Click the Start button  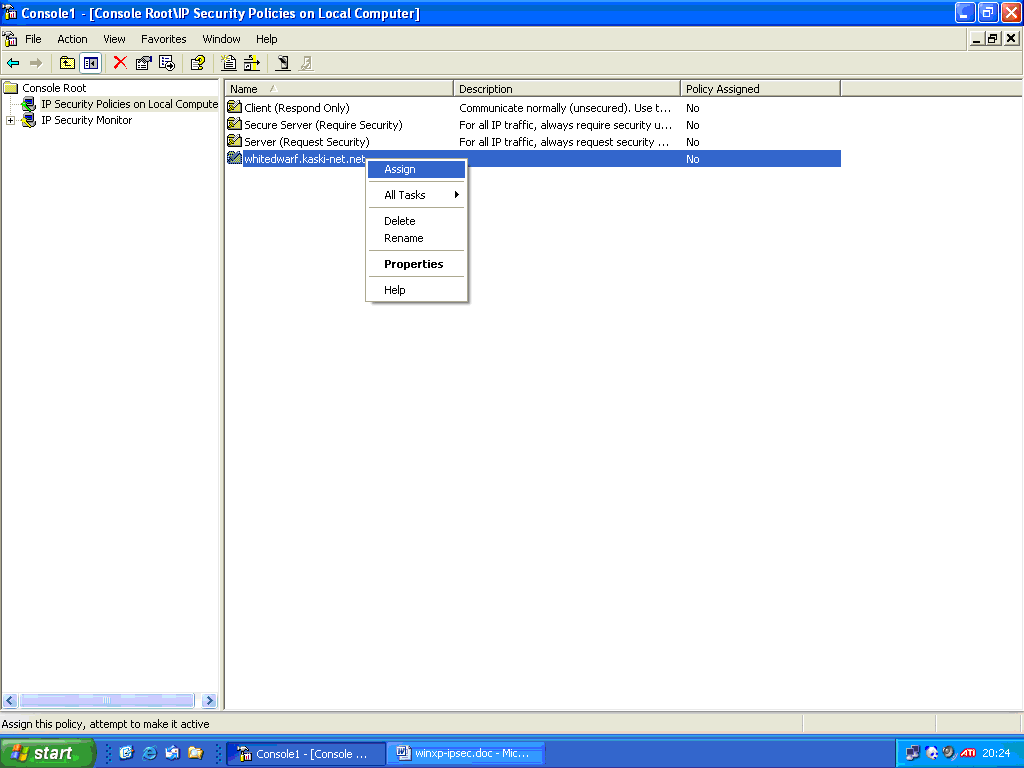(47, 753)
